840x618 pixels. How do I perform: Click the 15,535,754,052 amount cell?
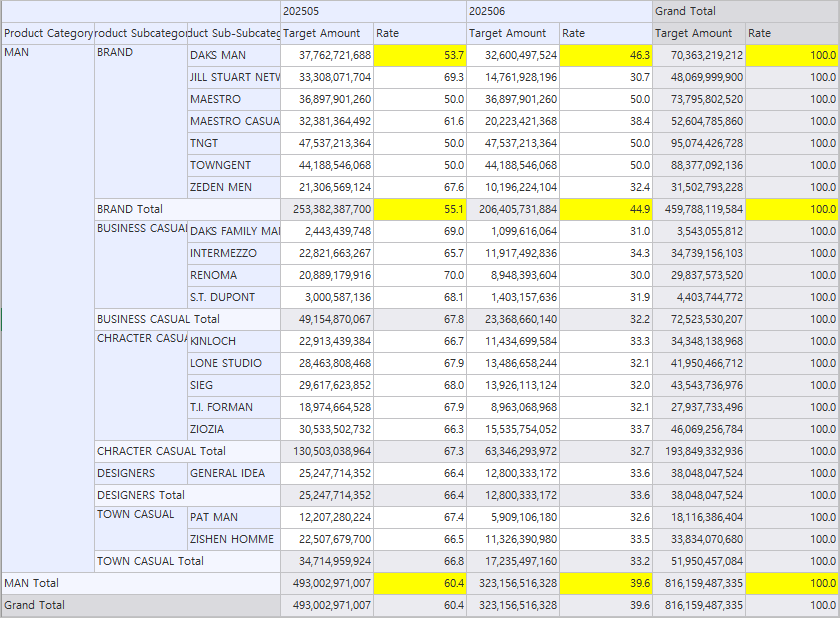point(513,428)
